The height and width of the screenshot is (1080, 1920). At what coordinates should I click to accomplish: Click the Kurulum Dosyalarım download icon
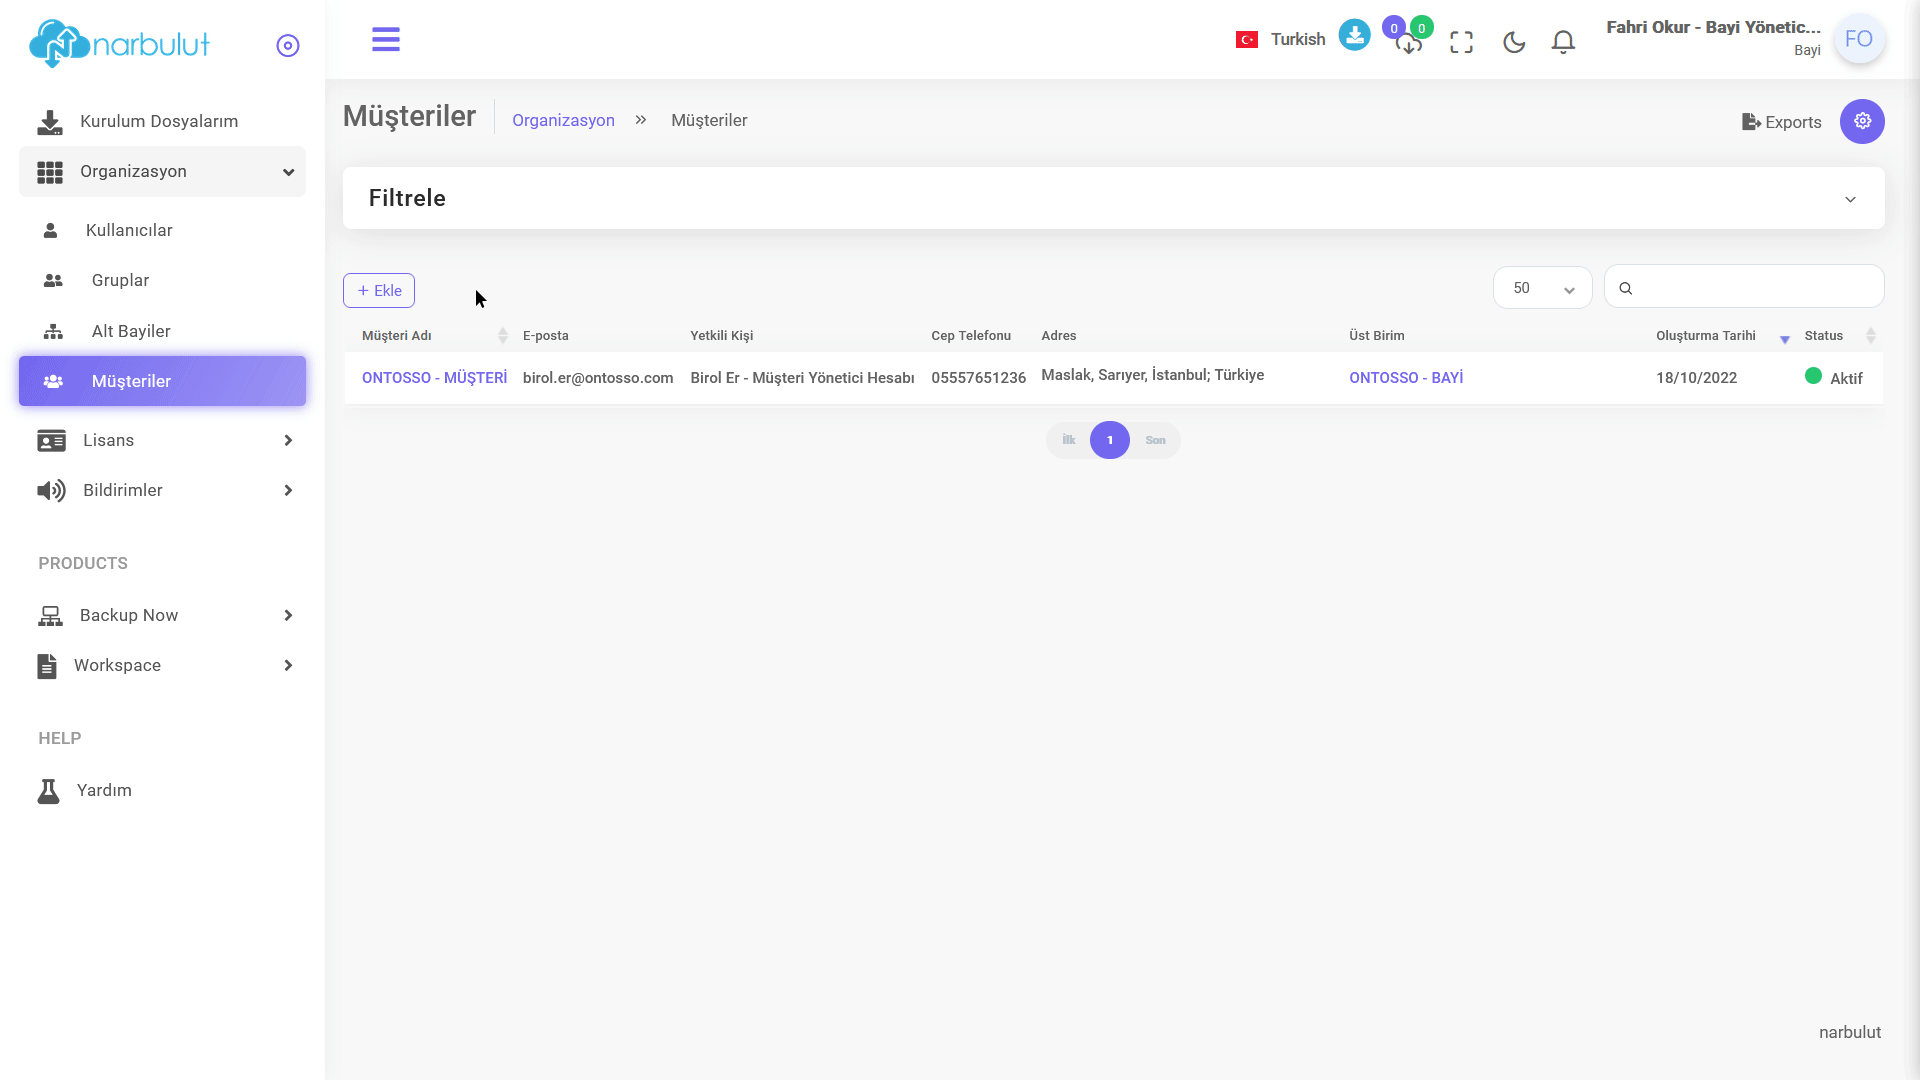pos(49,123)
